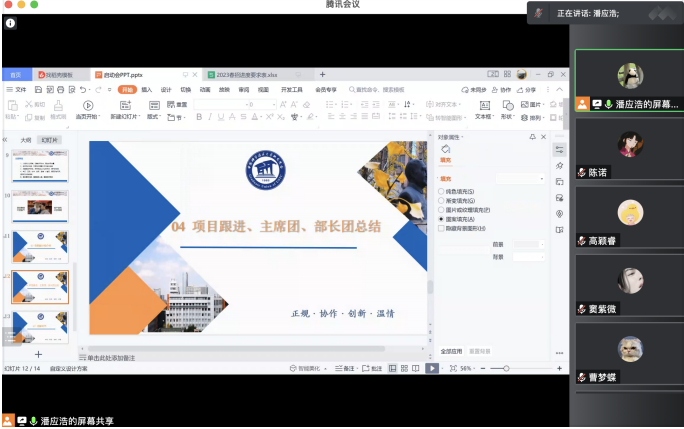Open the fill preset dropdown
The width and height of the screenshot is (684, 429).
(x=520, y=178)
